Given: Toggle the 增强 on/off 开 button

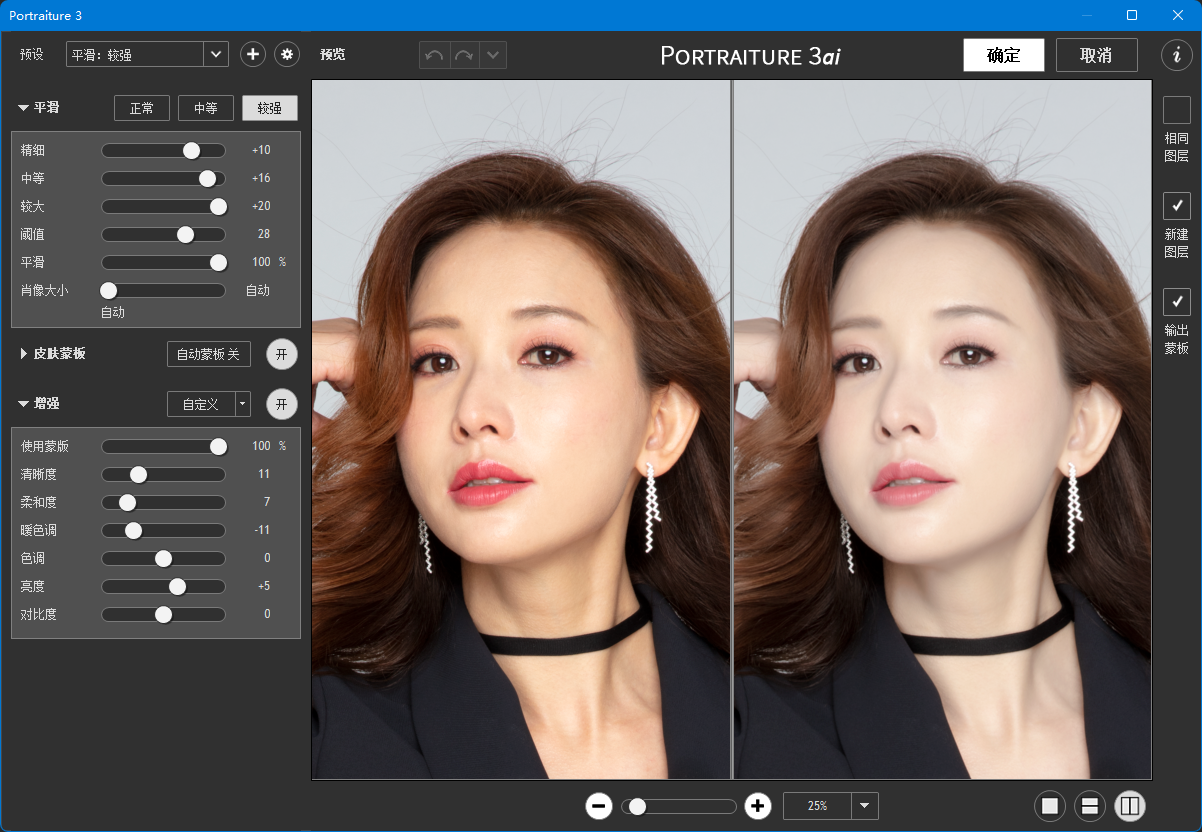Looking at the screenshot, I should [282, 404].
